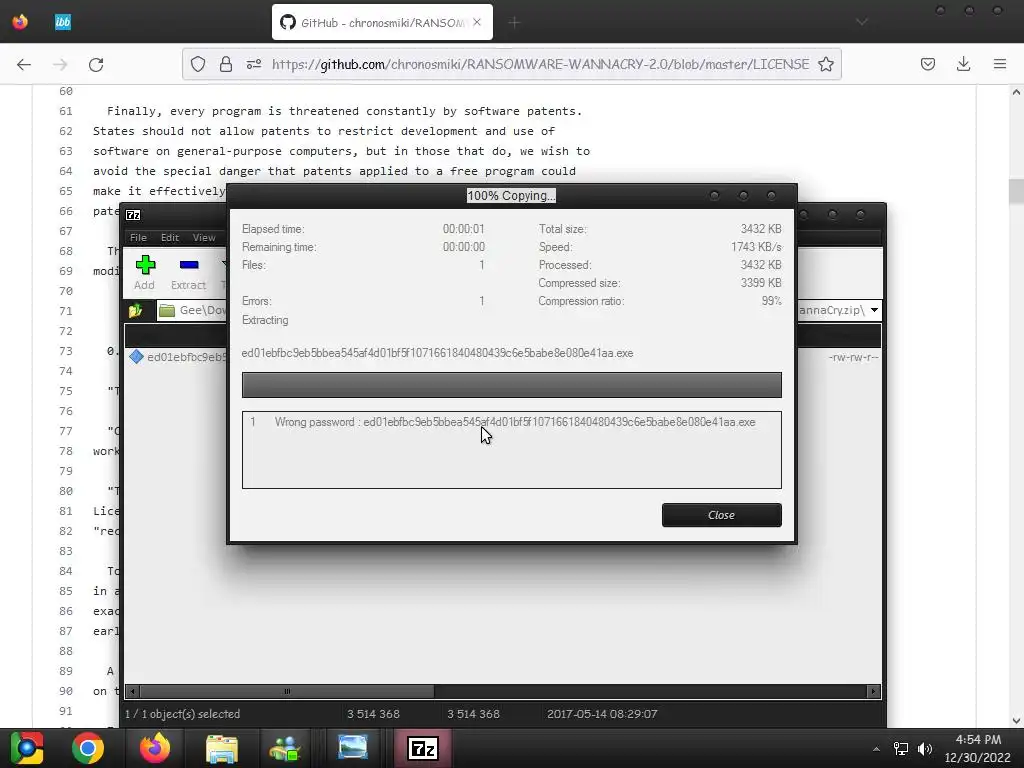This screenshot has width=1024, height=768.
Task: Expand the 7-Zip address path dropdown
Action: coord(874,310)
